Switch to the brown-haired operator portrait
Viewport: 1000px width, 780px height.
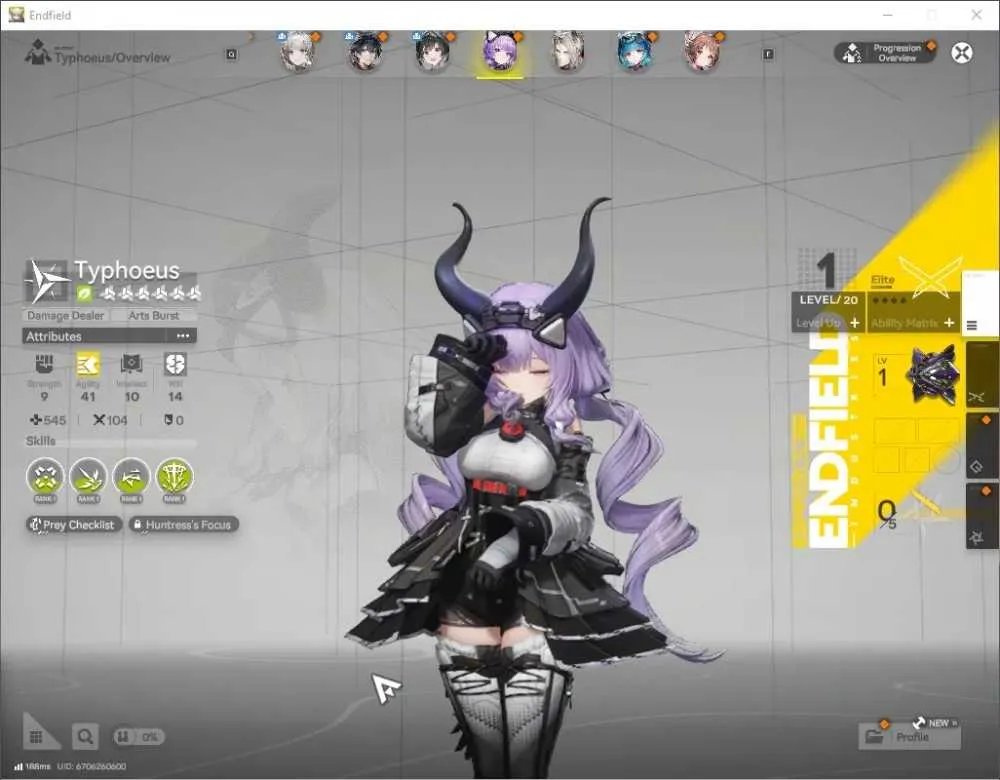coord(702,51)
